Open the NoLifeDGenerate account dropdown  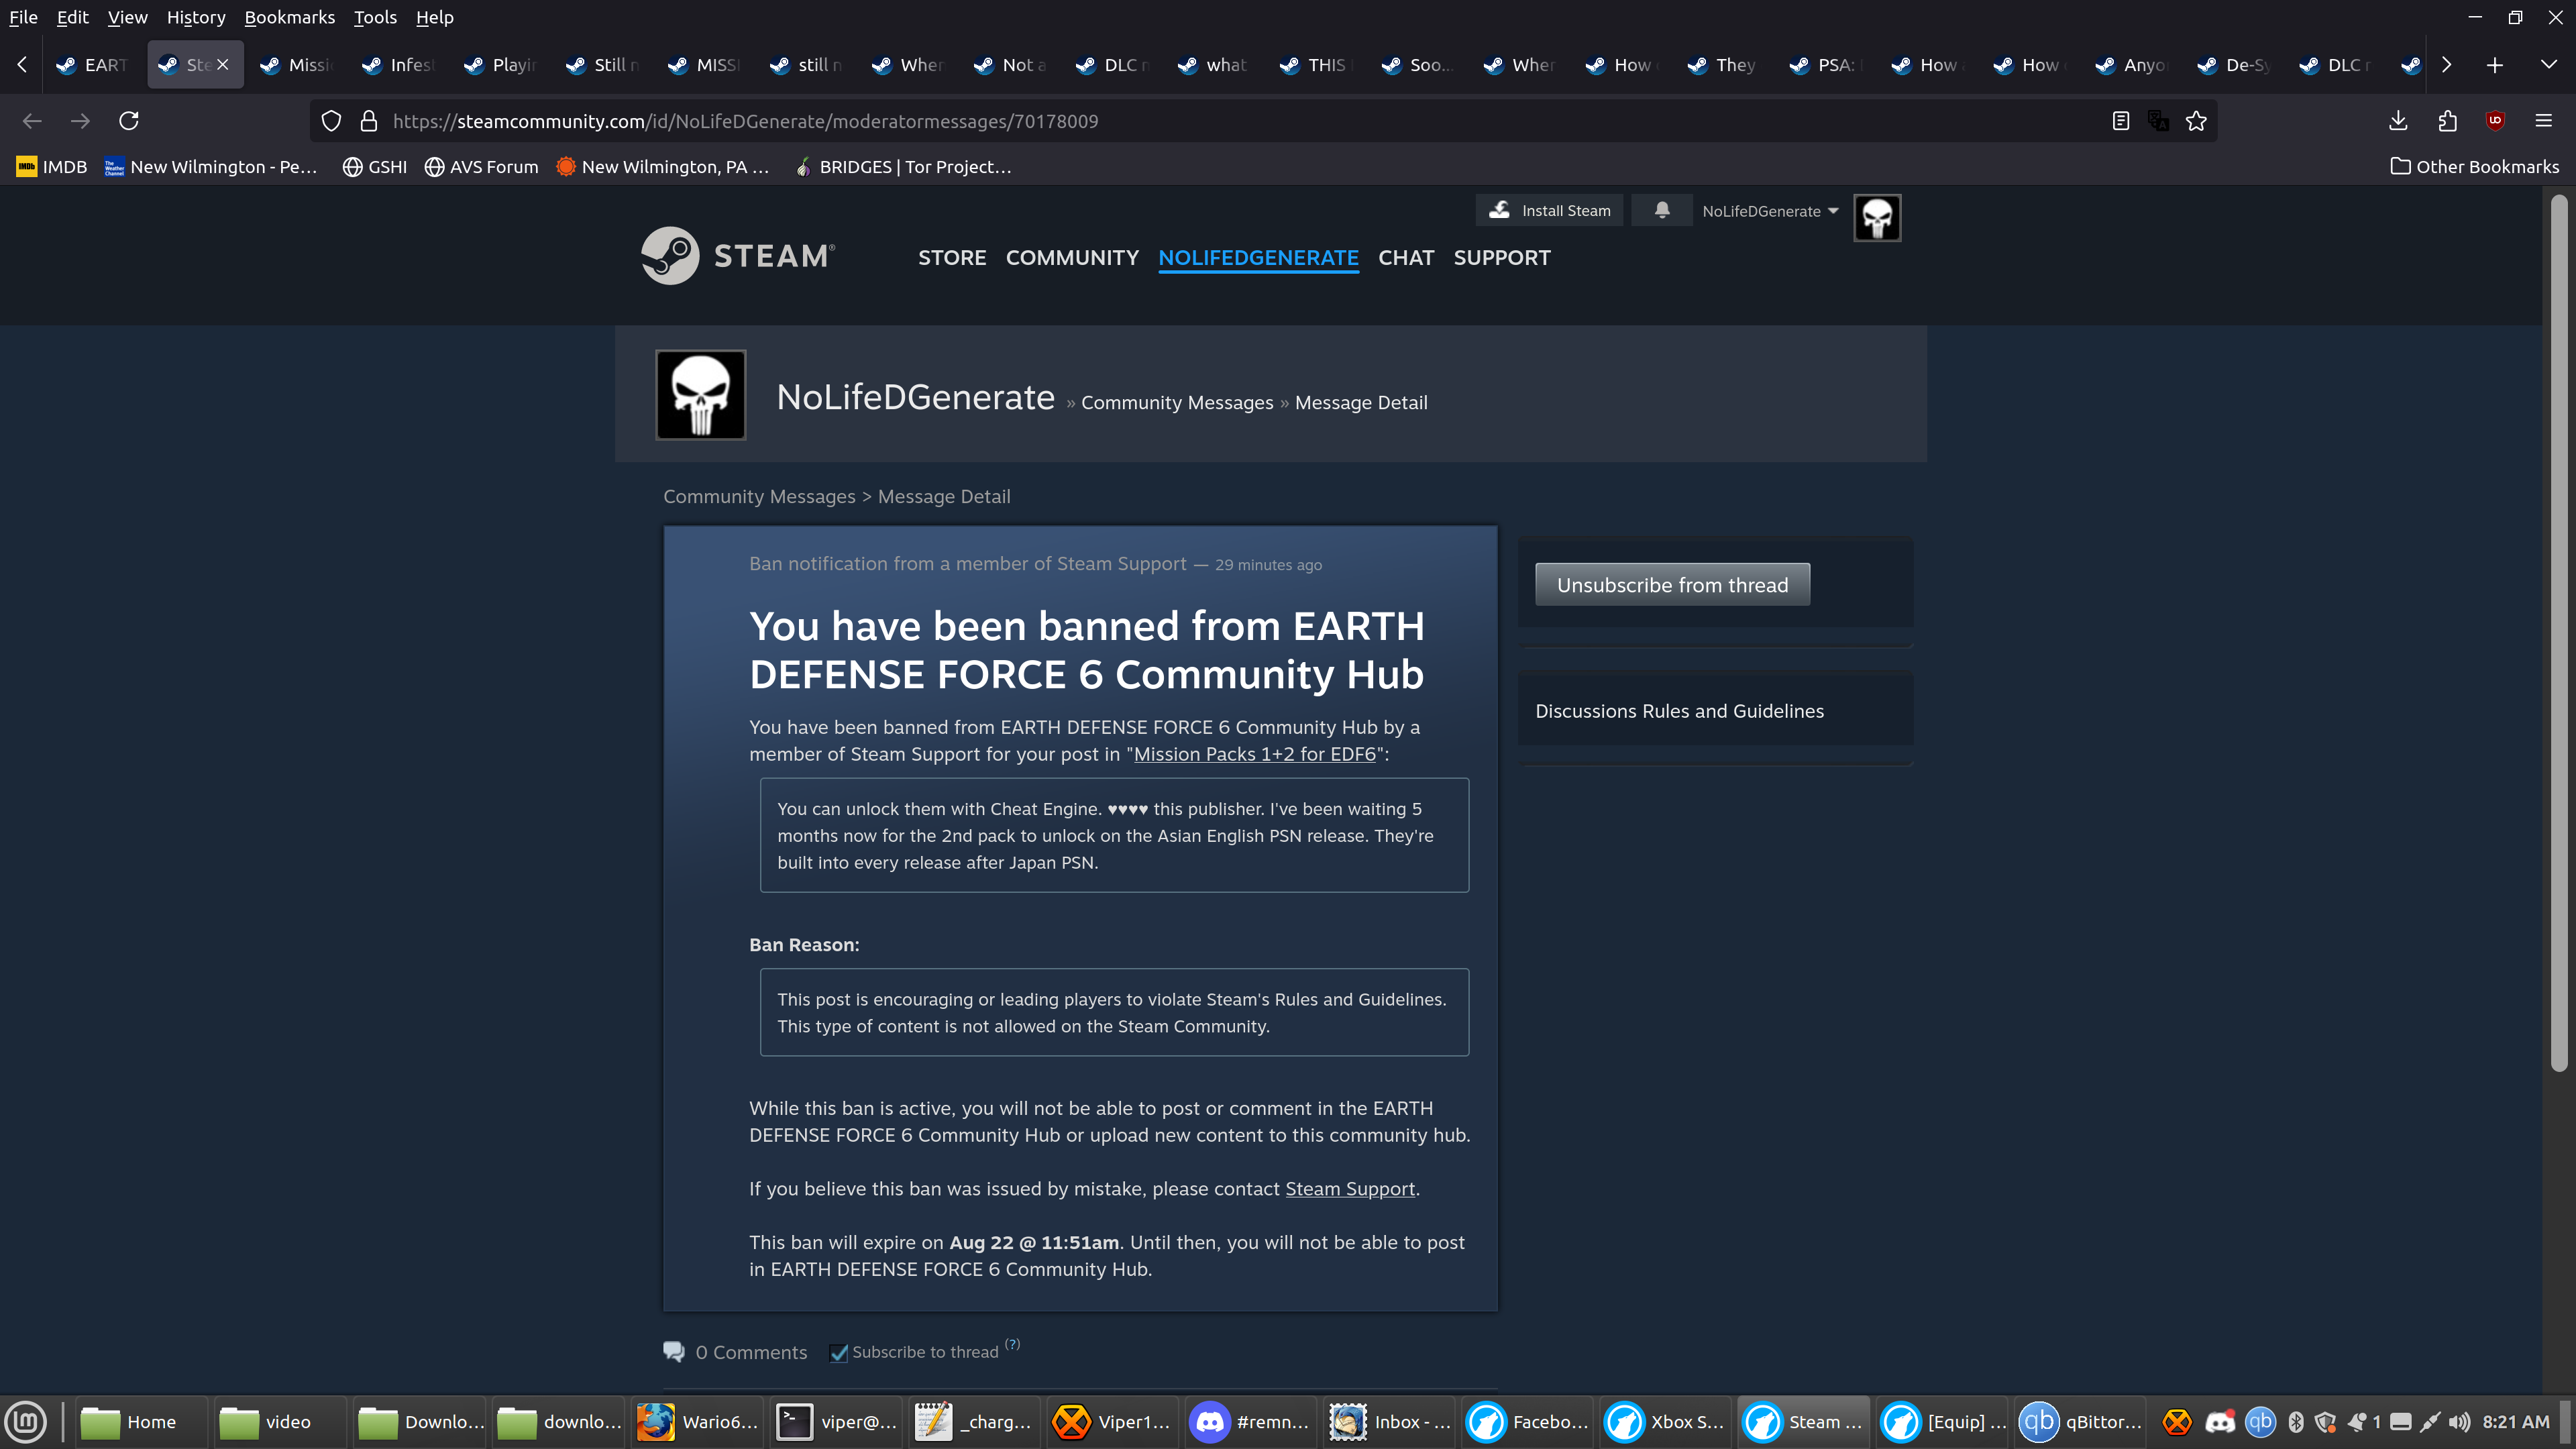[1770, 211]
